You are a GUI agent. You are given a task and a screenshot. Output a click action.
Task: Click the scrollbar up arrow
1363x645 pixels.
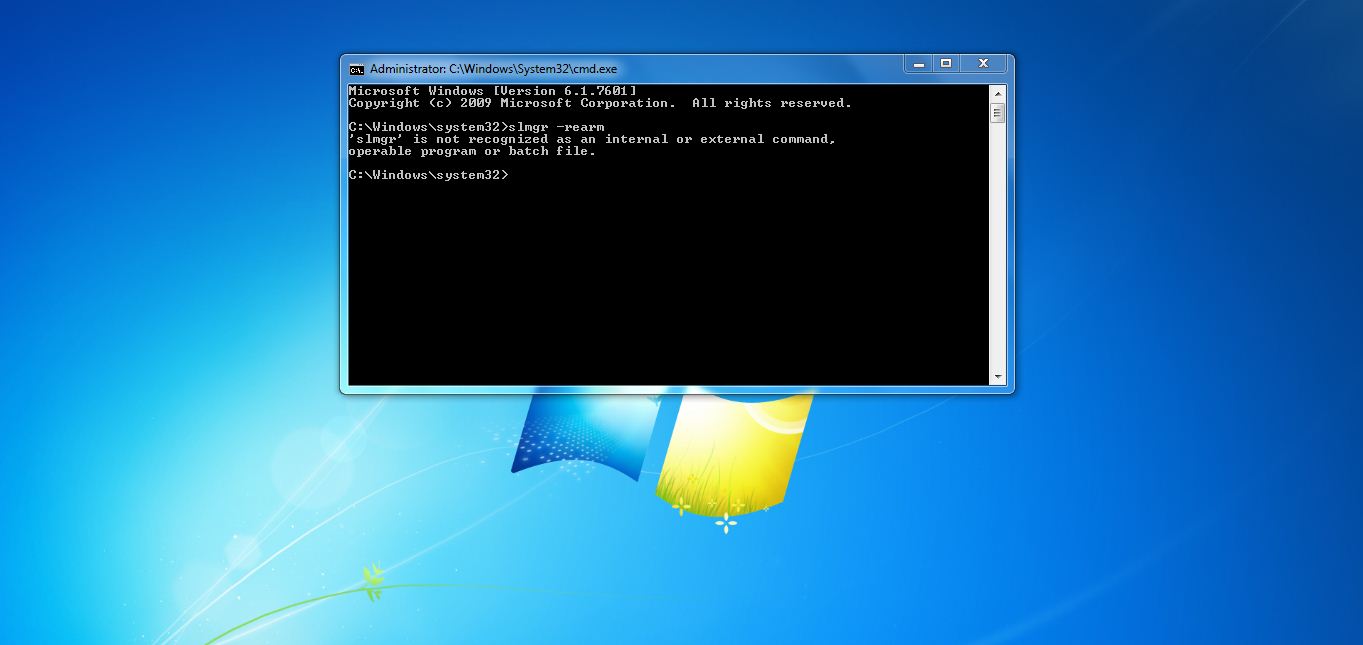[x=997, y=91]
